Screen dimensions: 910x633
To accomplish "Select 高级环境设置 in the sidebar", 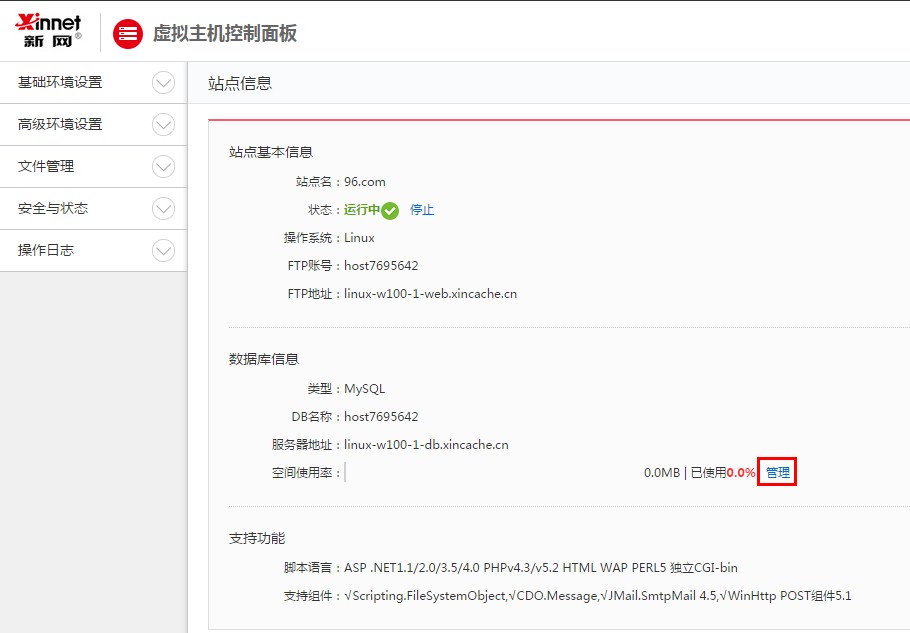I will tap(60, 125).
